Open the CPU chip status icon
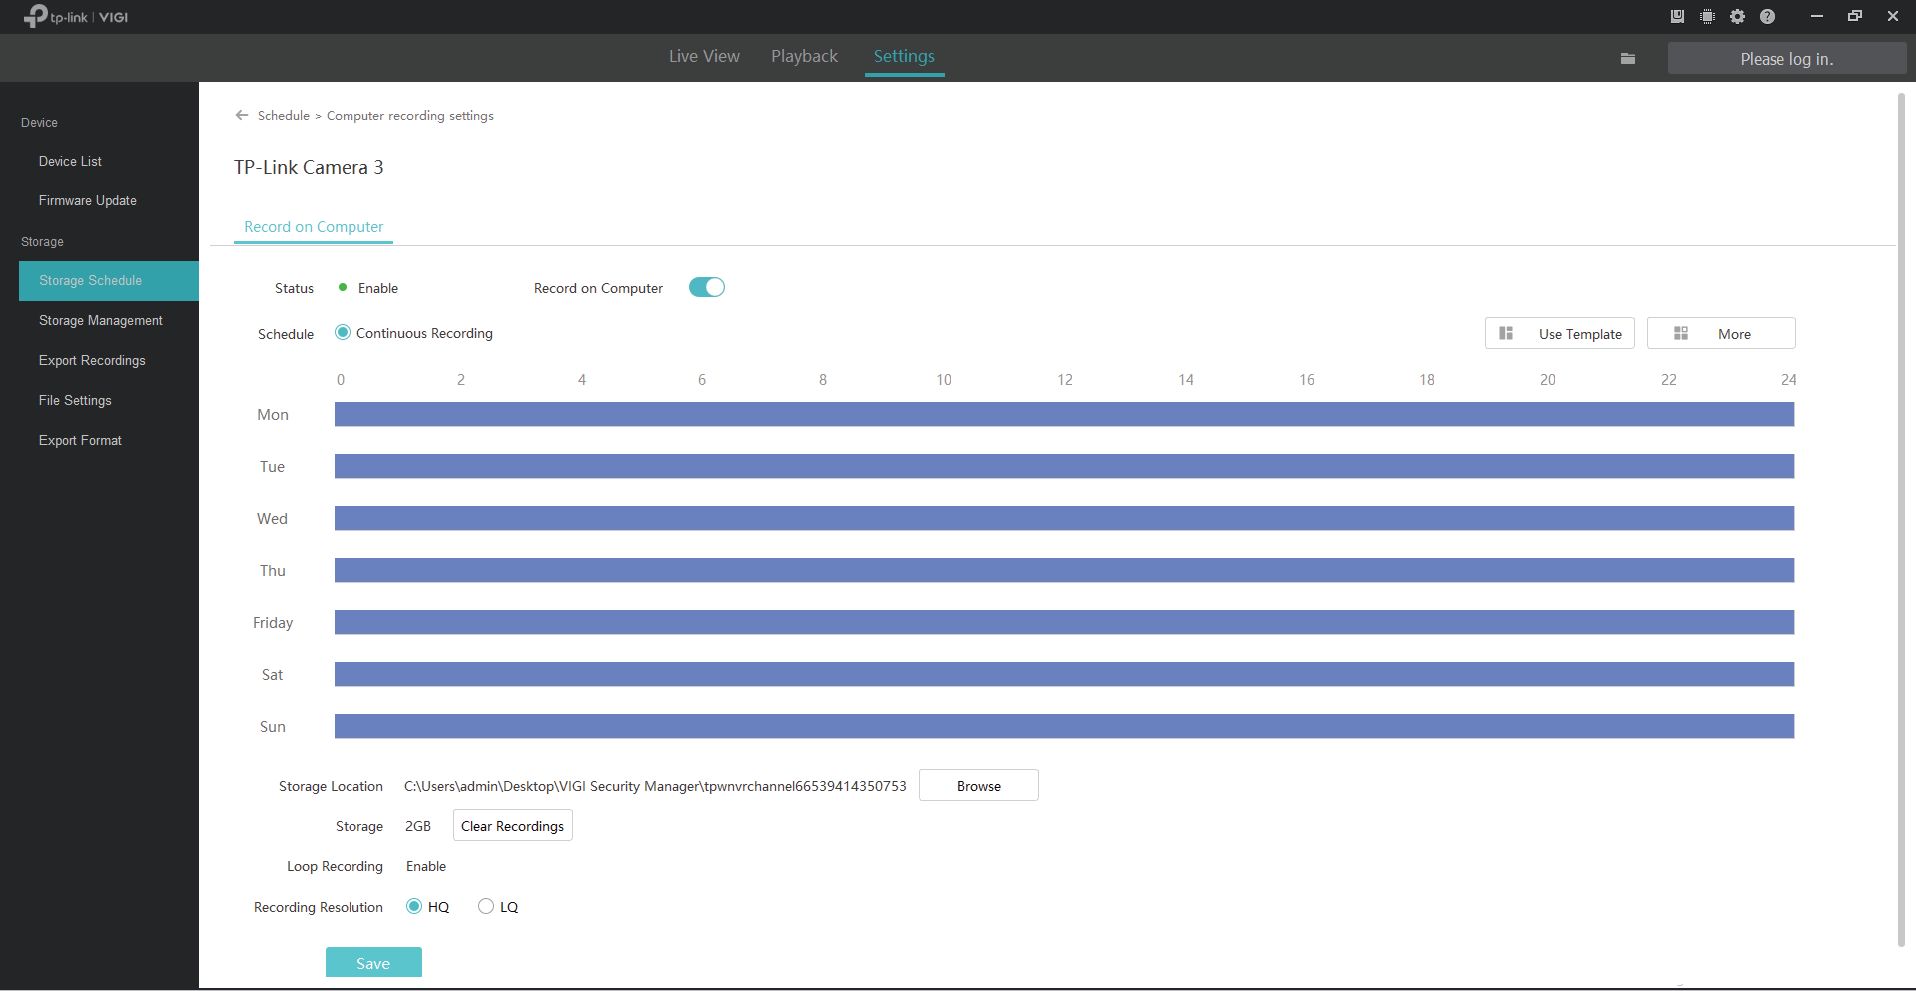The height and width of the screenshot is (991, 1916). (x=1707, y=16)
